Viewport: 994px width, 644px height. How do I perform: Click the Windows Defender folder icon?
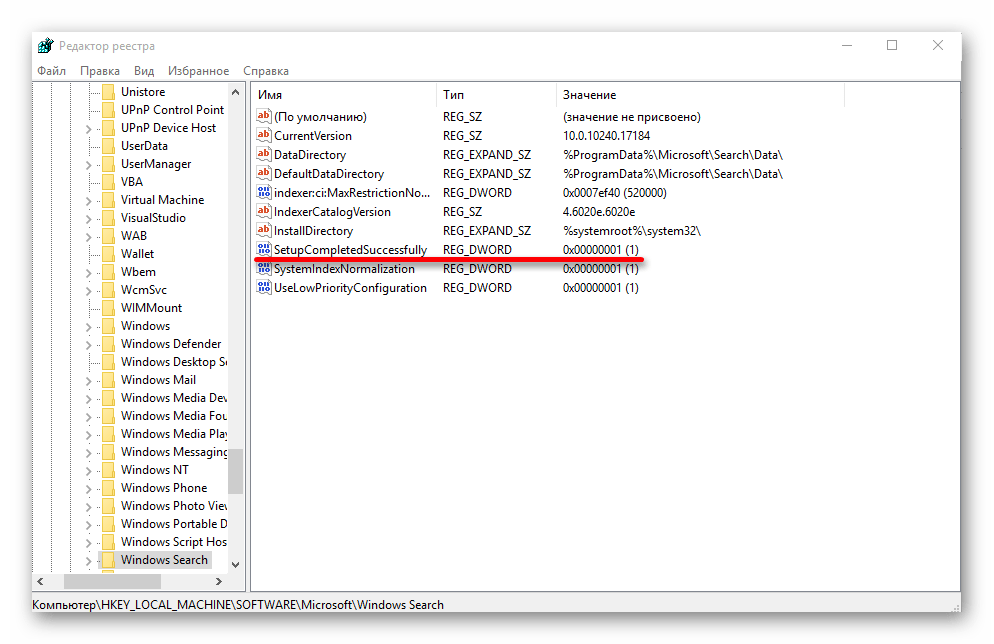108,344
